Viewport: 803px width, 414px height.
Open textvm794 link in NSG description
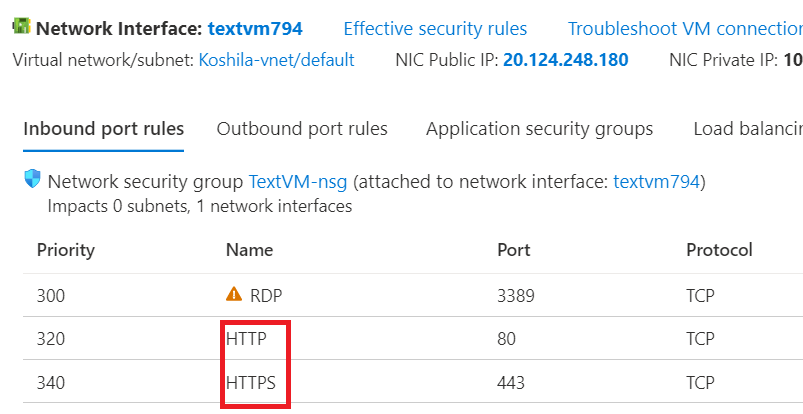[x=657, y=181]
